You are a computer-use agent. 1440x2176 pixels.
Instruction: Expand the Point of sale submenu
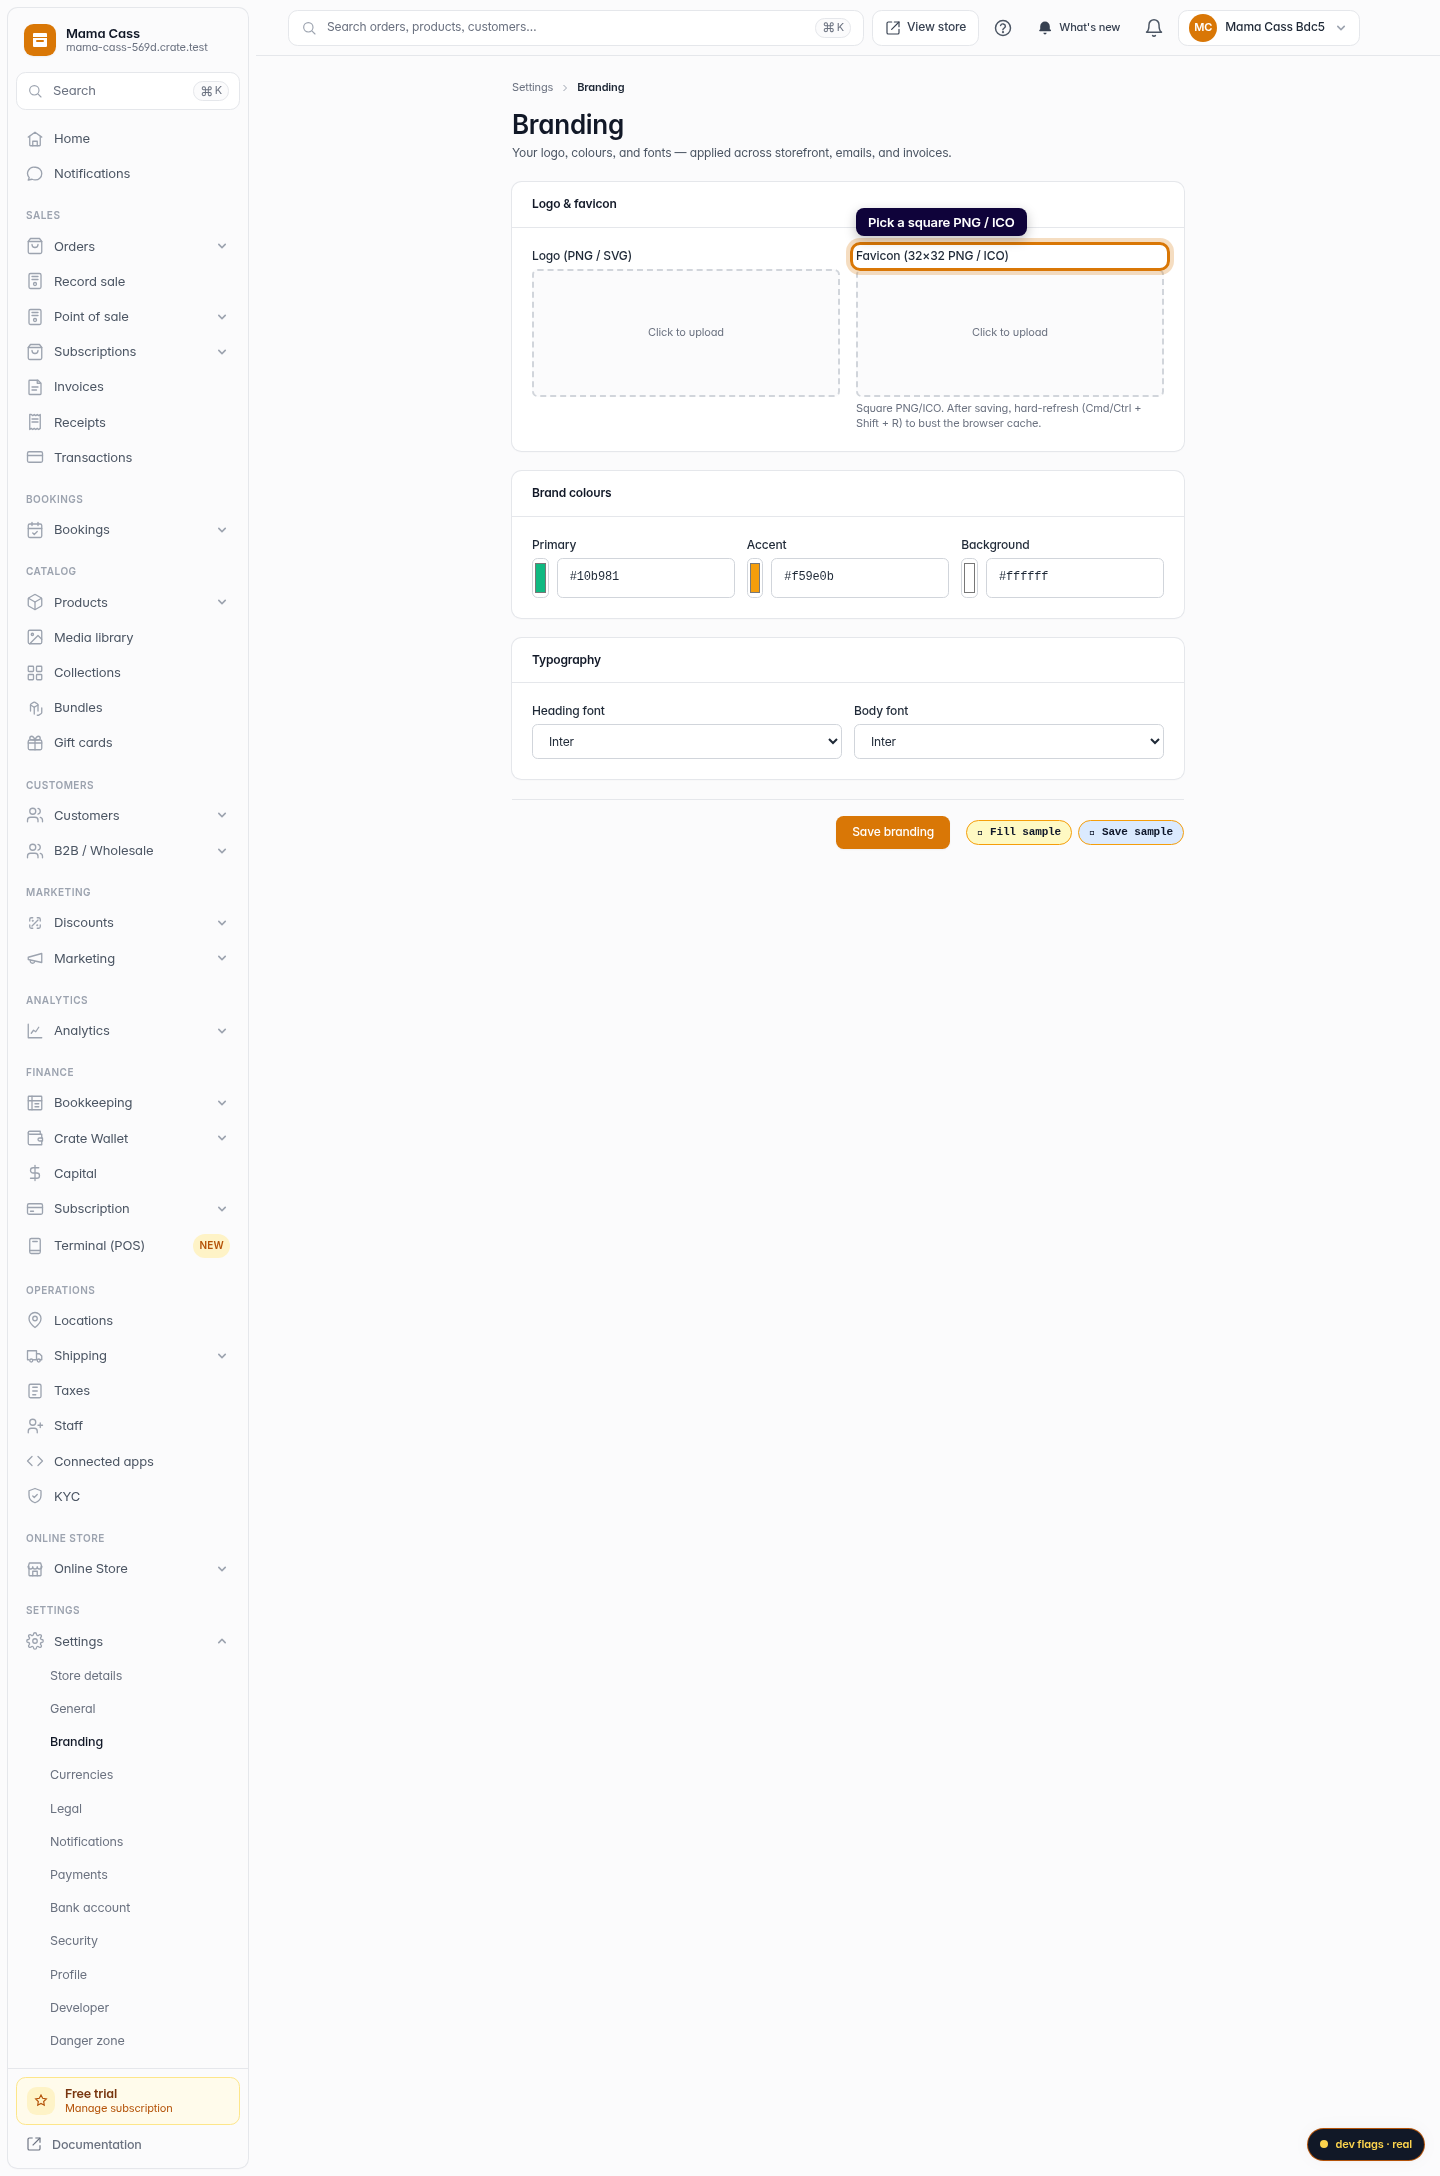click(x=222, y=317)
